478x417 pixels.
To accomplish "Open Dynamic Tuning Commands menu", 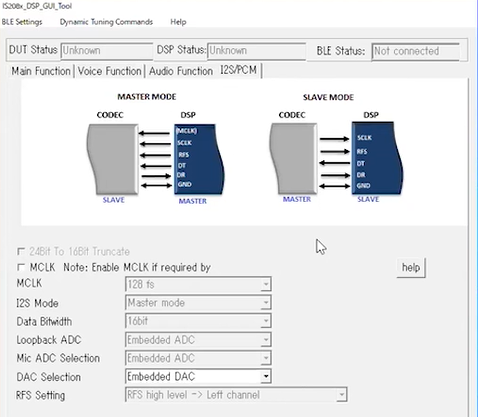I will [106, 22].
